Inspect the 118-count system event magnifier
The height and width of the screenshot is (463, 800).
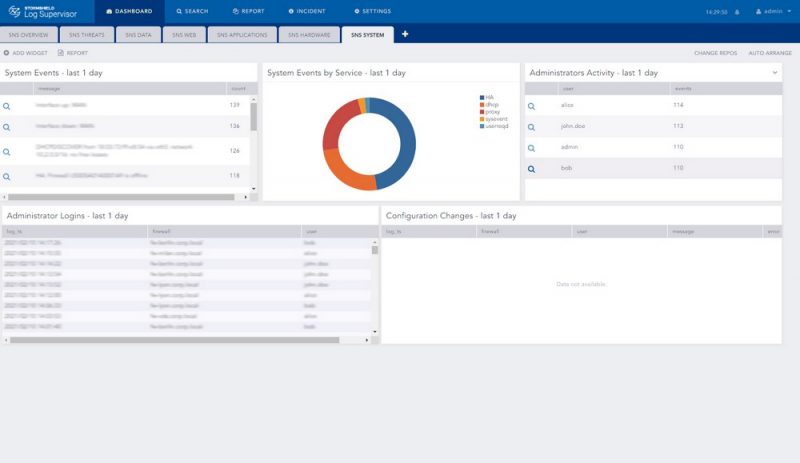[7, 176]
